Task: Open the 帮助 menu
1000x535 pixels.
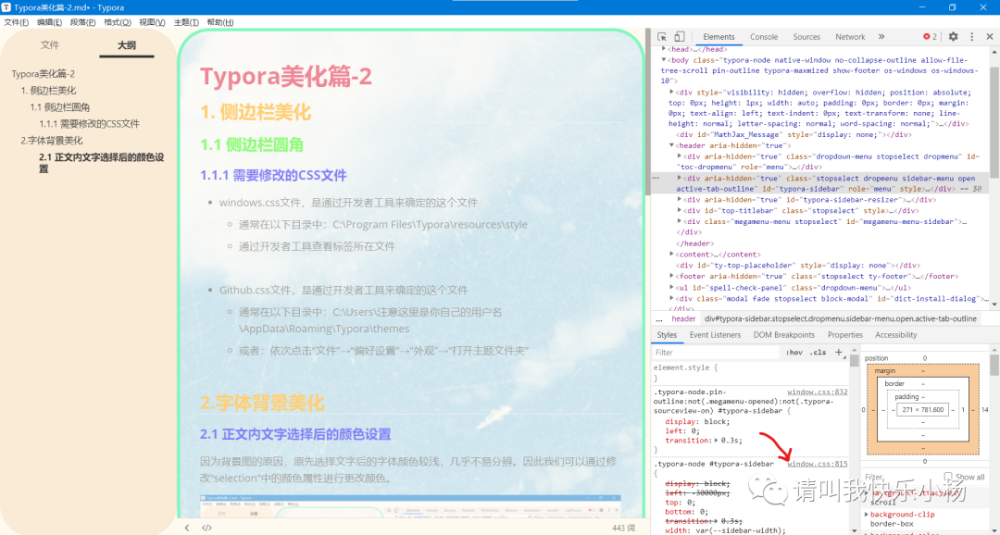Action: (x=220, y=22)
